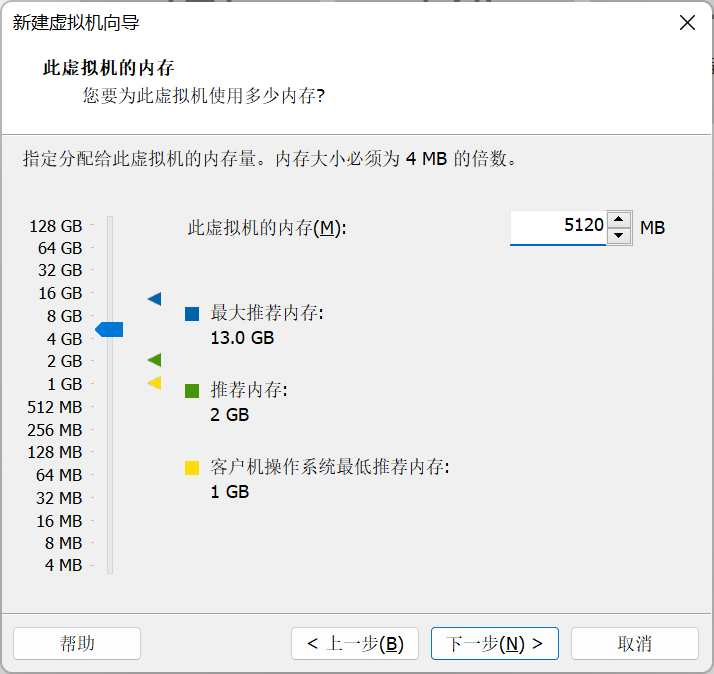Click the green recommended memory arrow marker
The width and height of the screenshot is (714, 674).
(154, 360)
